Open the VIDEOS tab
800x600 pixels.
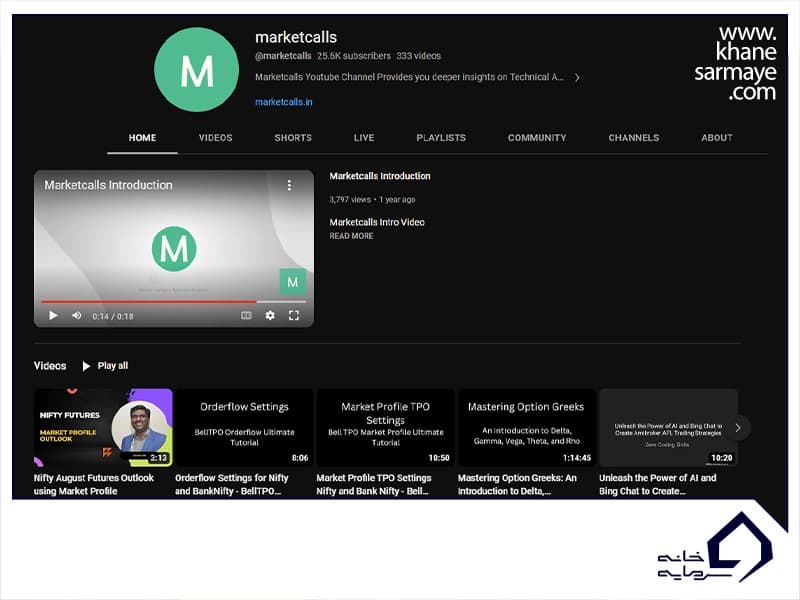[x=215, y=138]
